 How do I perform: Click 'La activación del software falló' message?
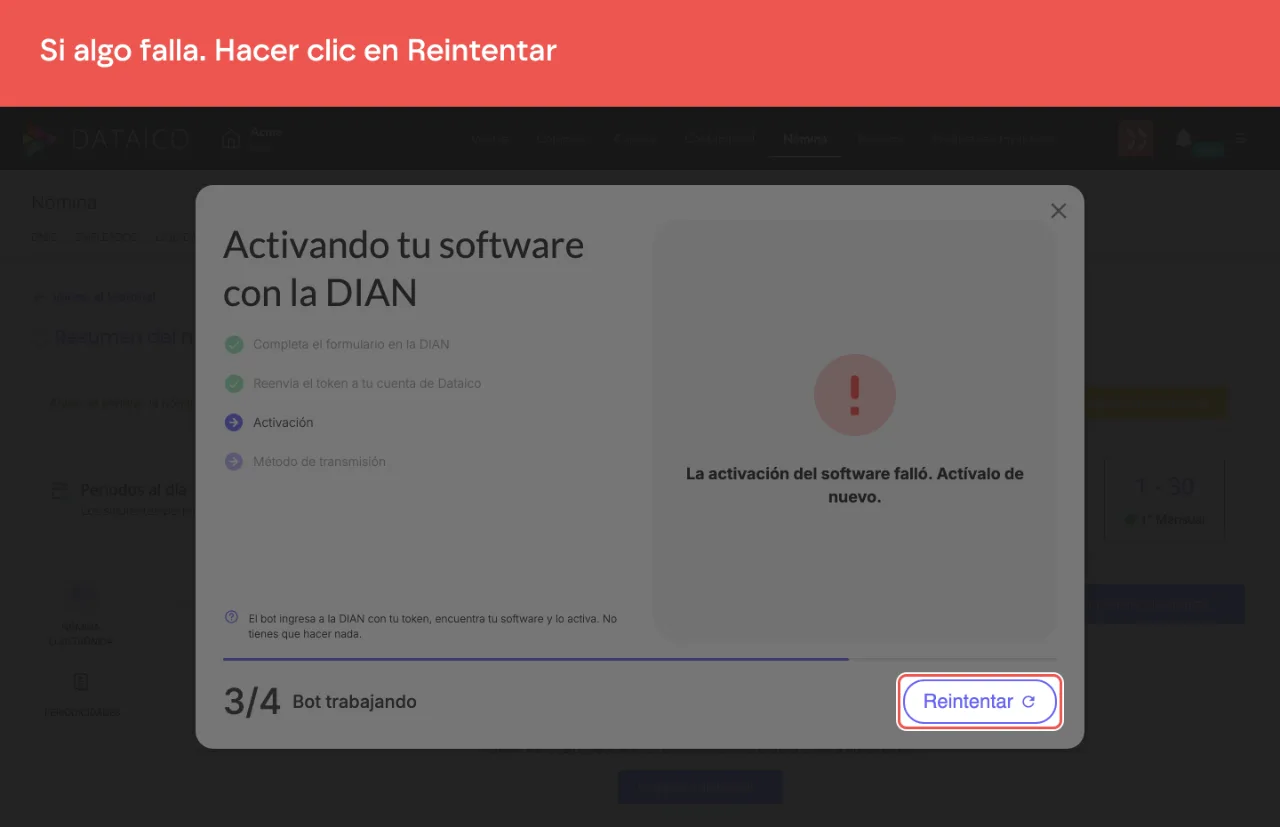point(855,485)
